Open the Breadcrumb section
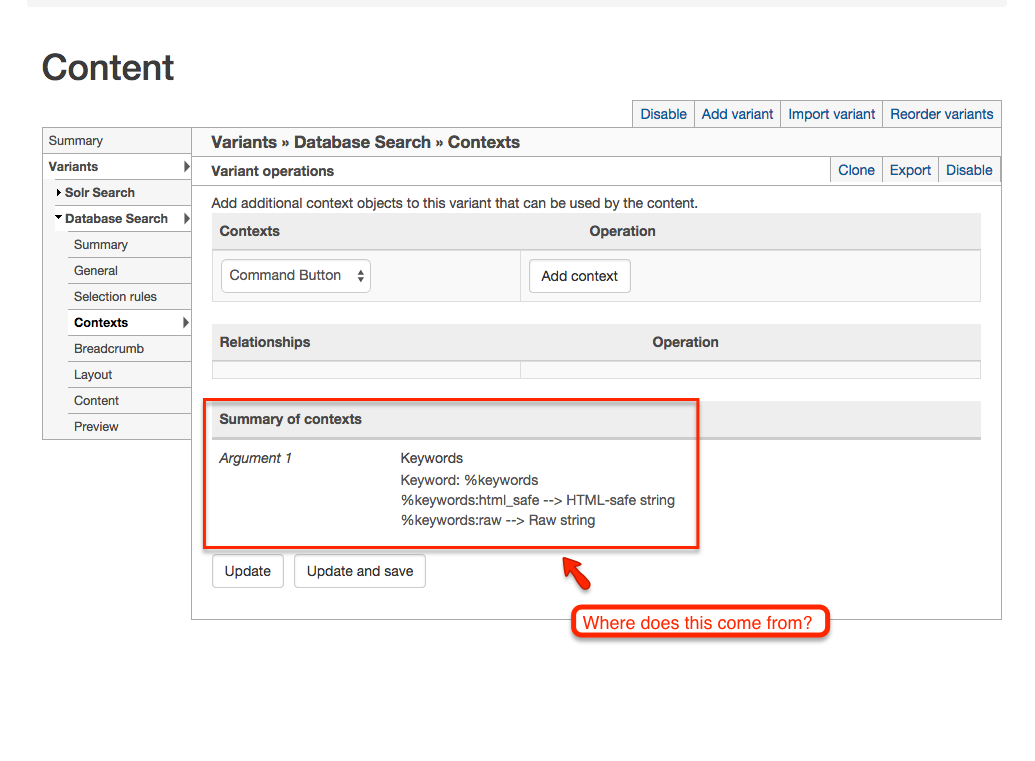The width and height of the screenshot is (1035, 761). click(x=108, y=348)
